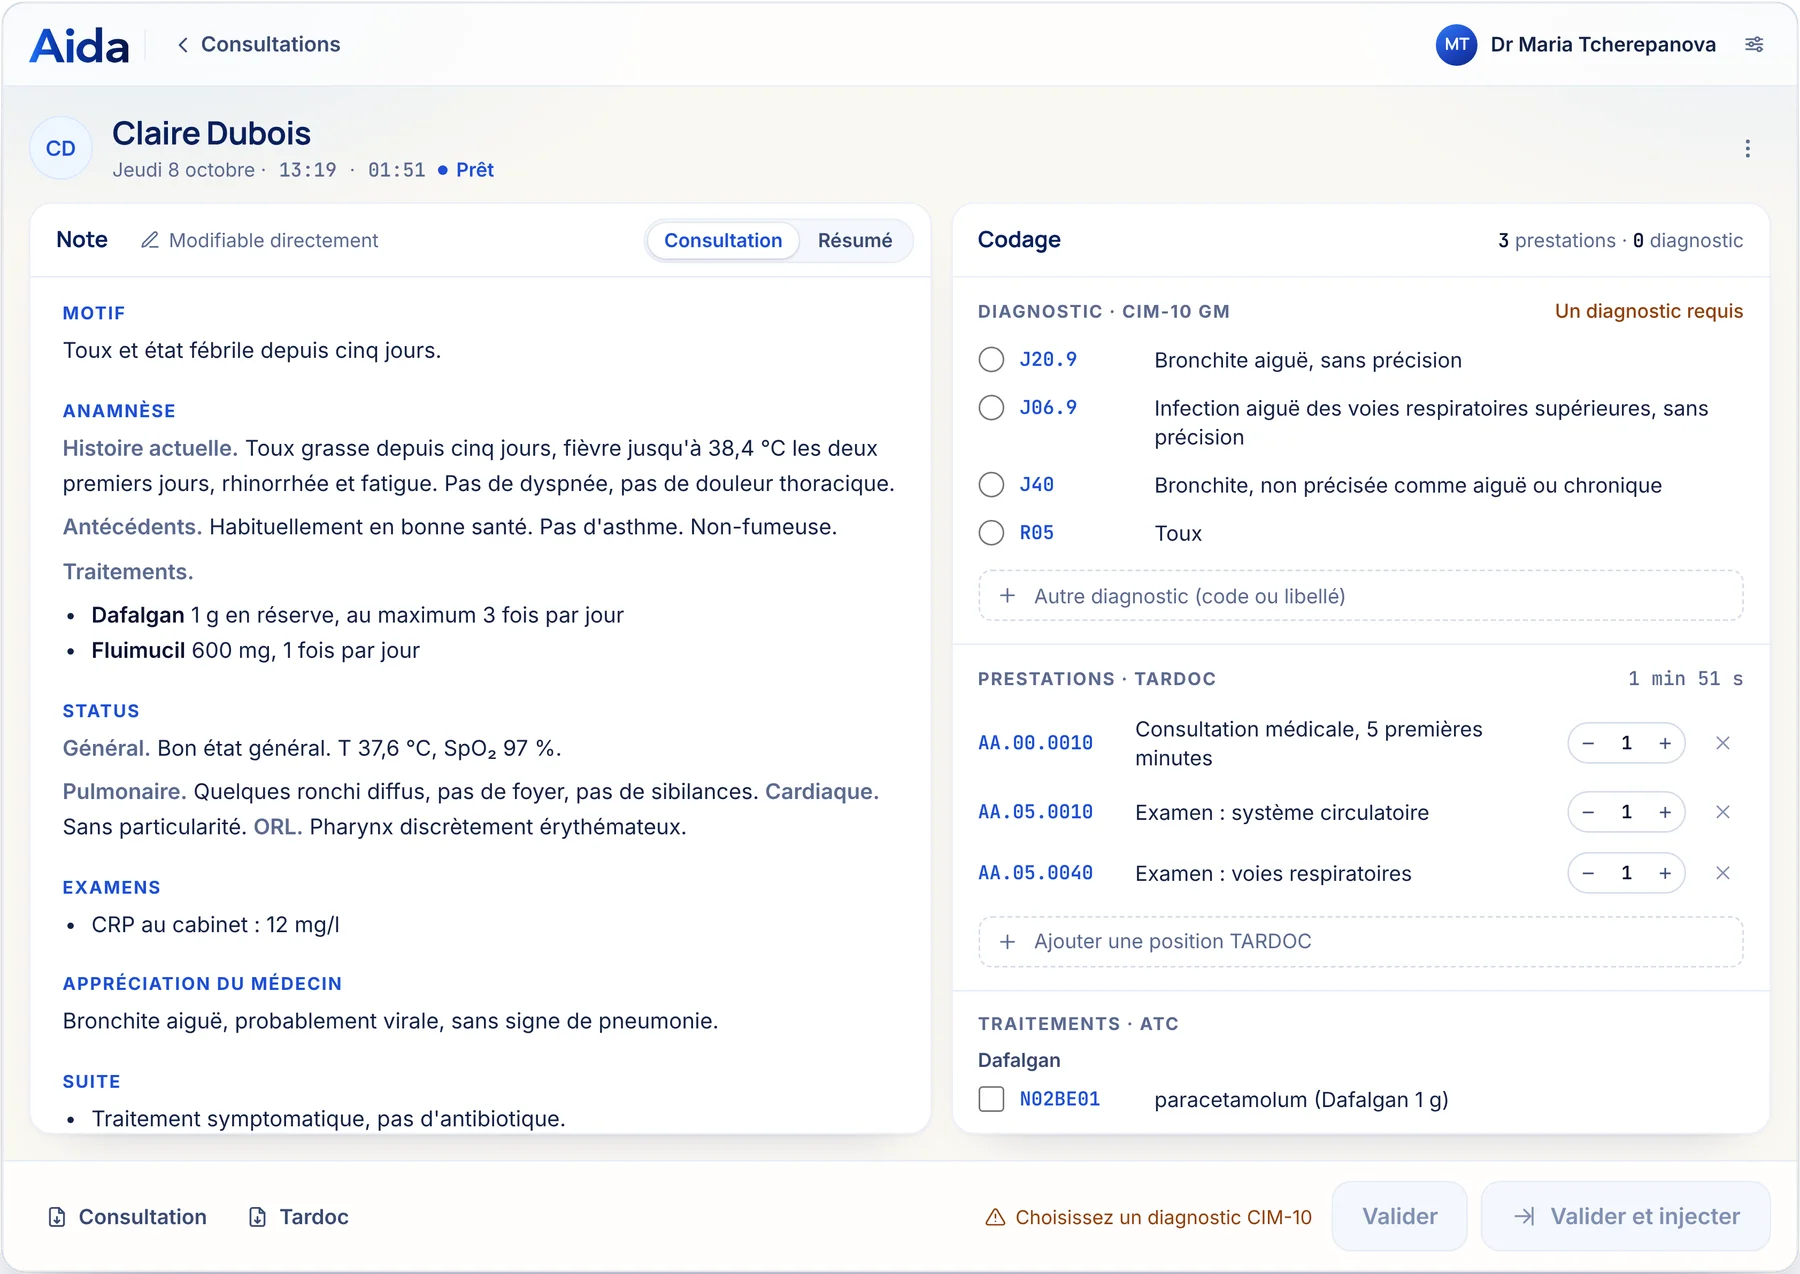Click the CD patient avatar
Screen dimensions: 1800x1274
click(x=61, y=148)
